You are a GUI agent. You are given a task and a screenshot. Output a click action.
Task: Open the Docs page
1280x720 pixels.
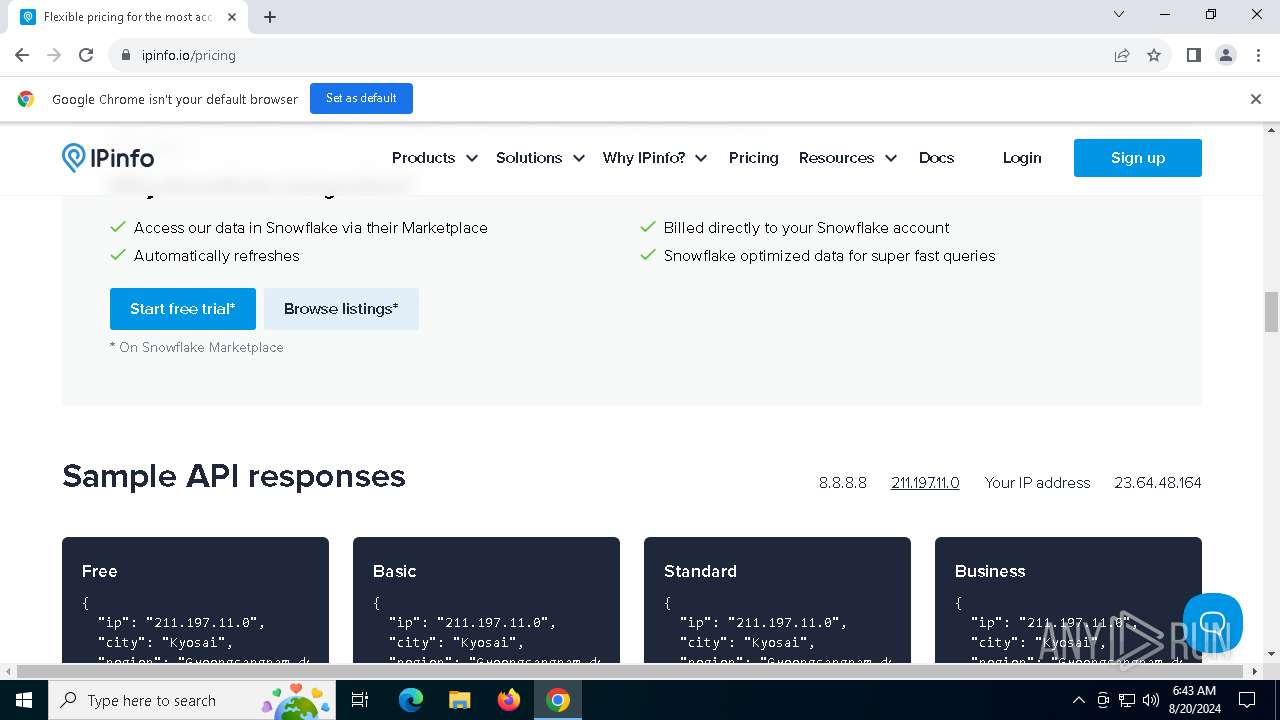[x=936, y=158]
